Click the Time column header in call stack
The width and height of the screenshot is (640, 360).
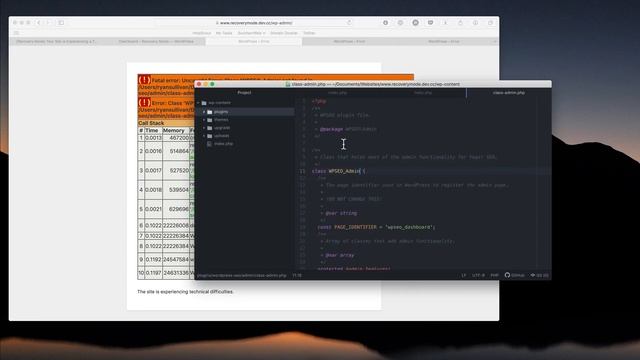coord(152,130)
